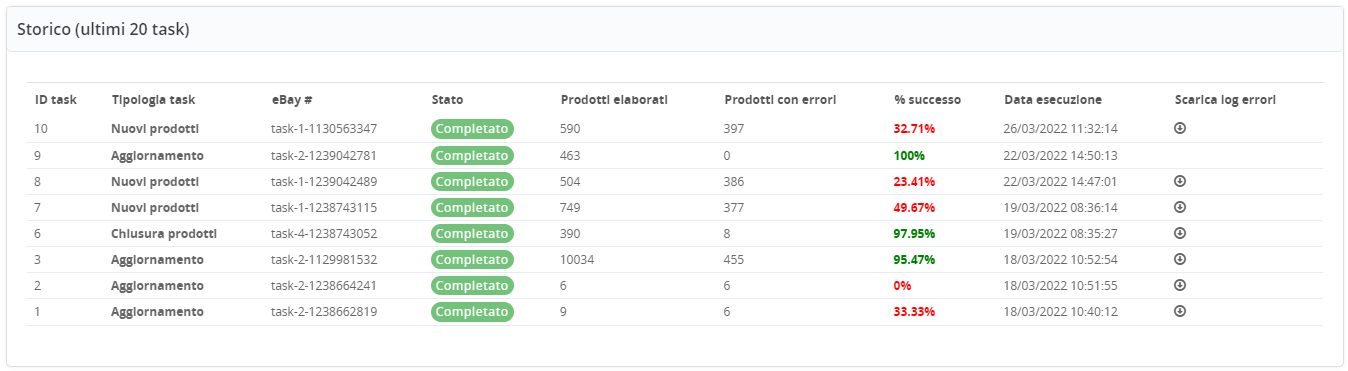Click the 32.71% success value
This screenshot has width=1348, height=371.
[x=914, y=129]
